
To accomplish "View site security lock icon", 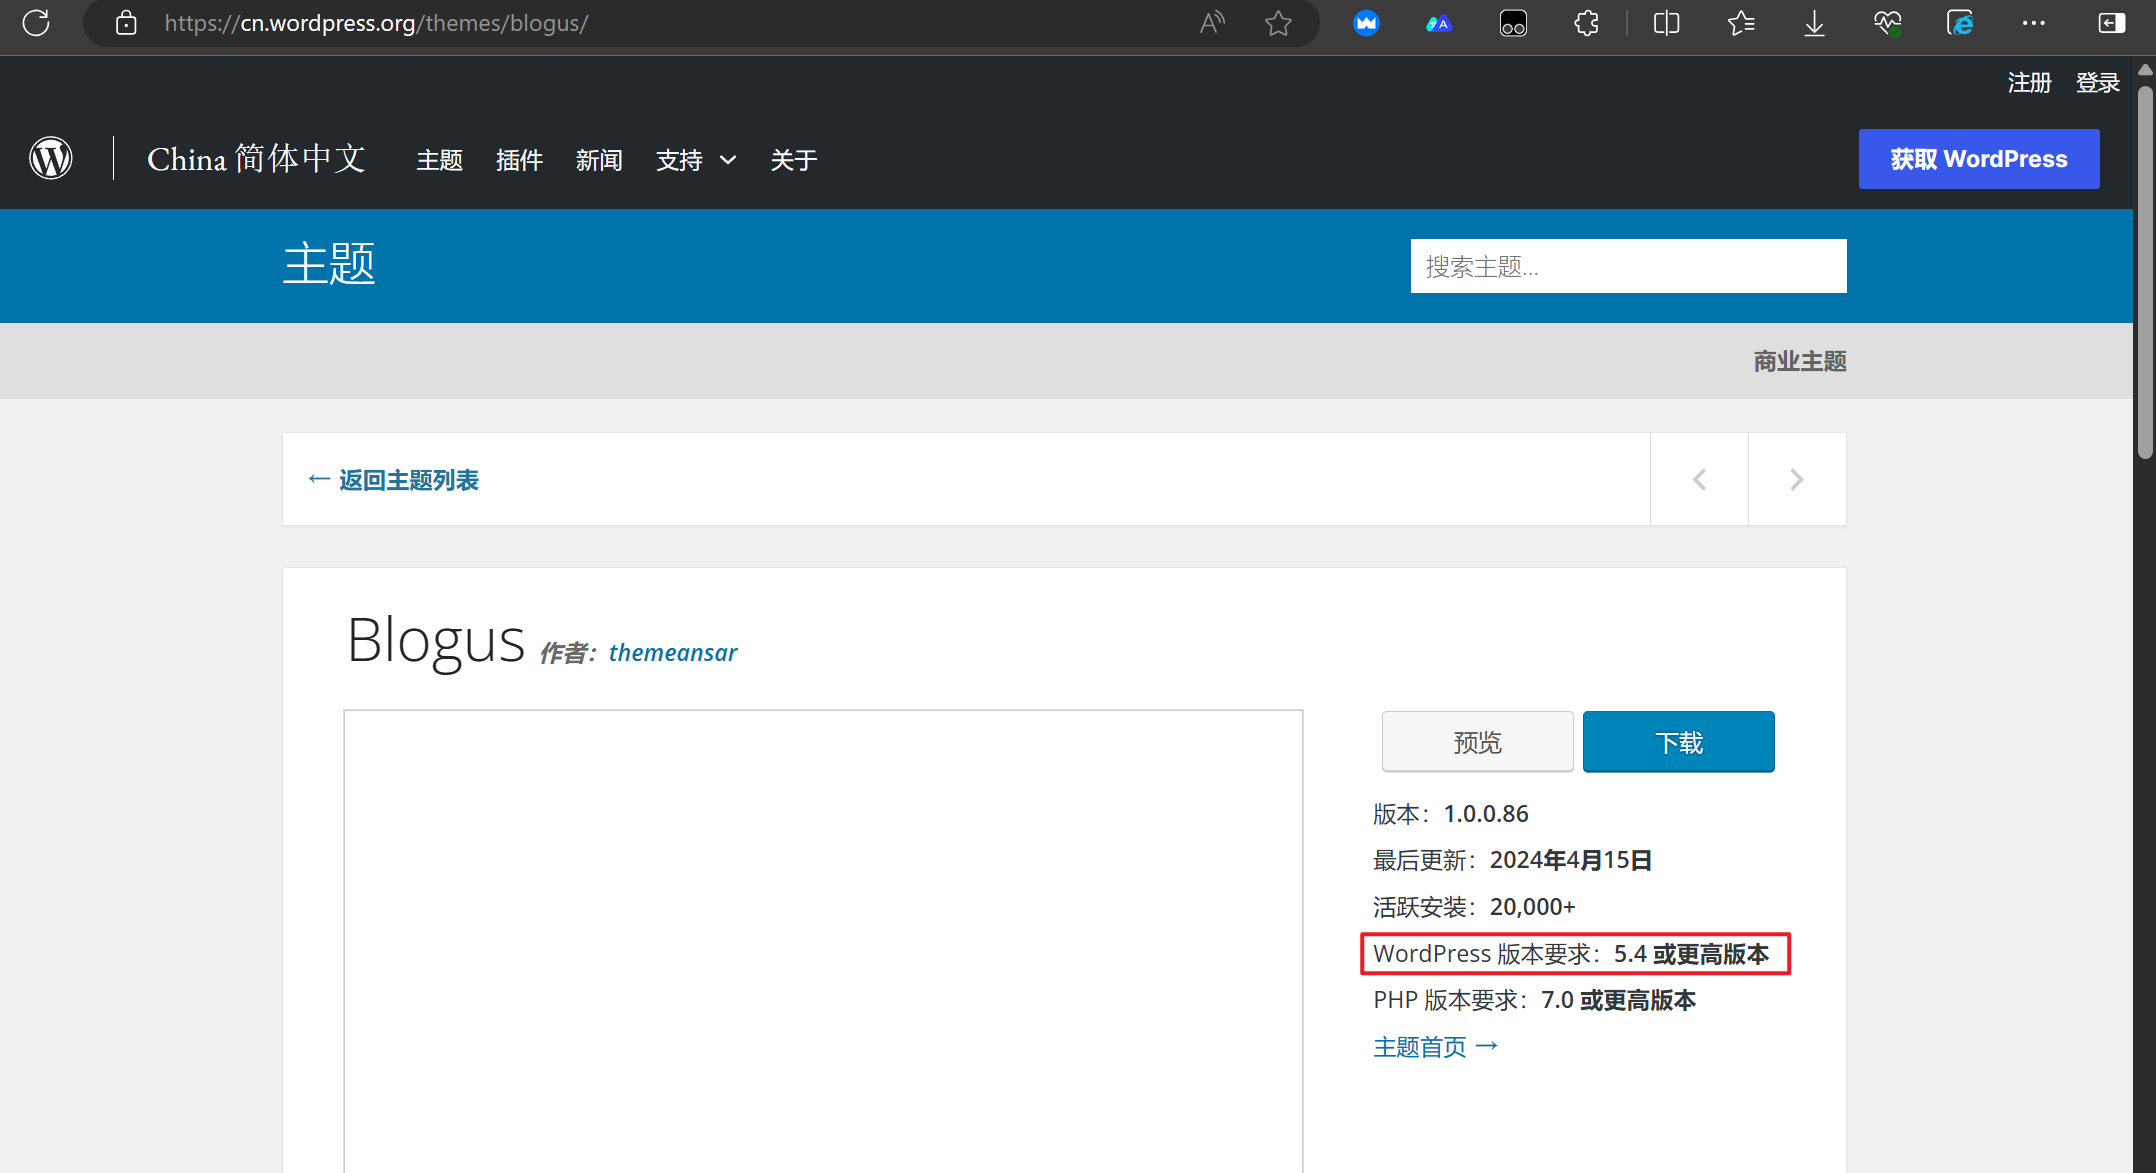I will coord(126,23).
